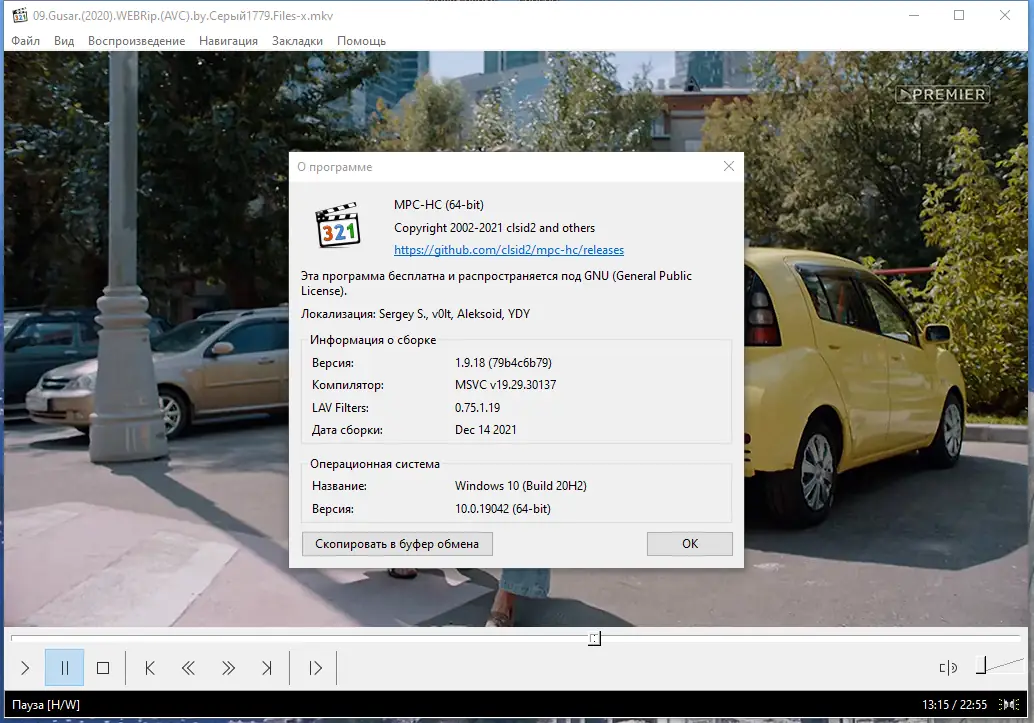Click LAV Filters value 0.75.1.19
Image resolution: width=1034 pixels, height=723 pixels.
(x=477, y=408)
